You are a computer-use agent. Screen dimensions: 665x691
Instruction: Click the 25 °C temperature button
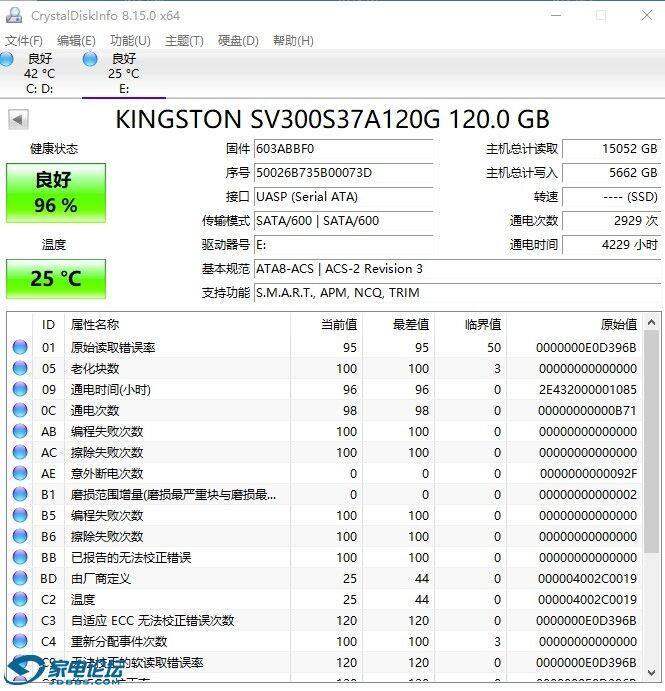(x=56, y=279)
